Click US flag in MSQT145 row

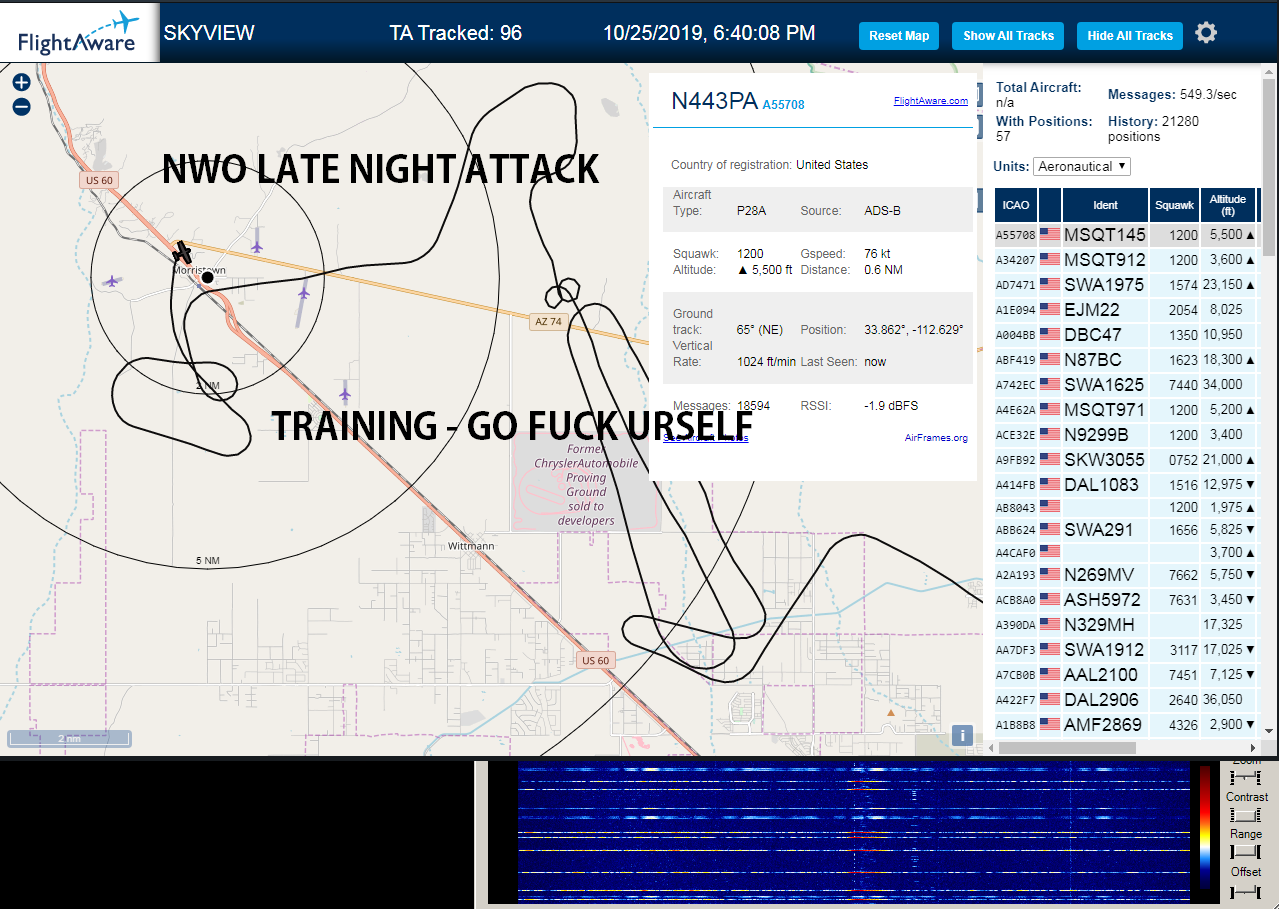(1050, 235)
